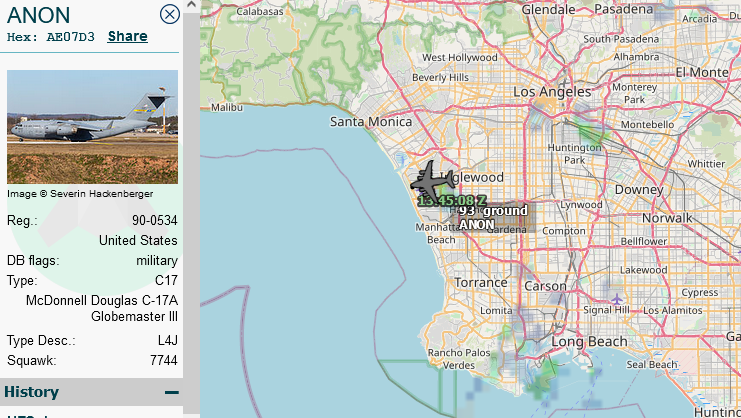
Task: Click the Santa Monica map label
Action: pyautogui.click(x=370, y=122)
